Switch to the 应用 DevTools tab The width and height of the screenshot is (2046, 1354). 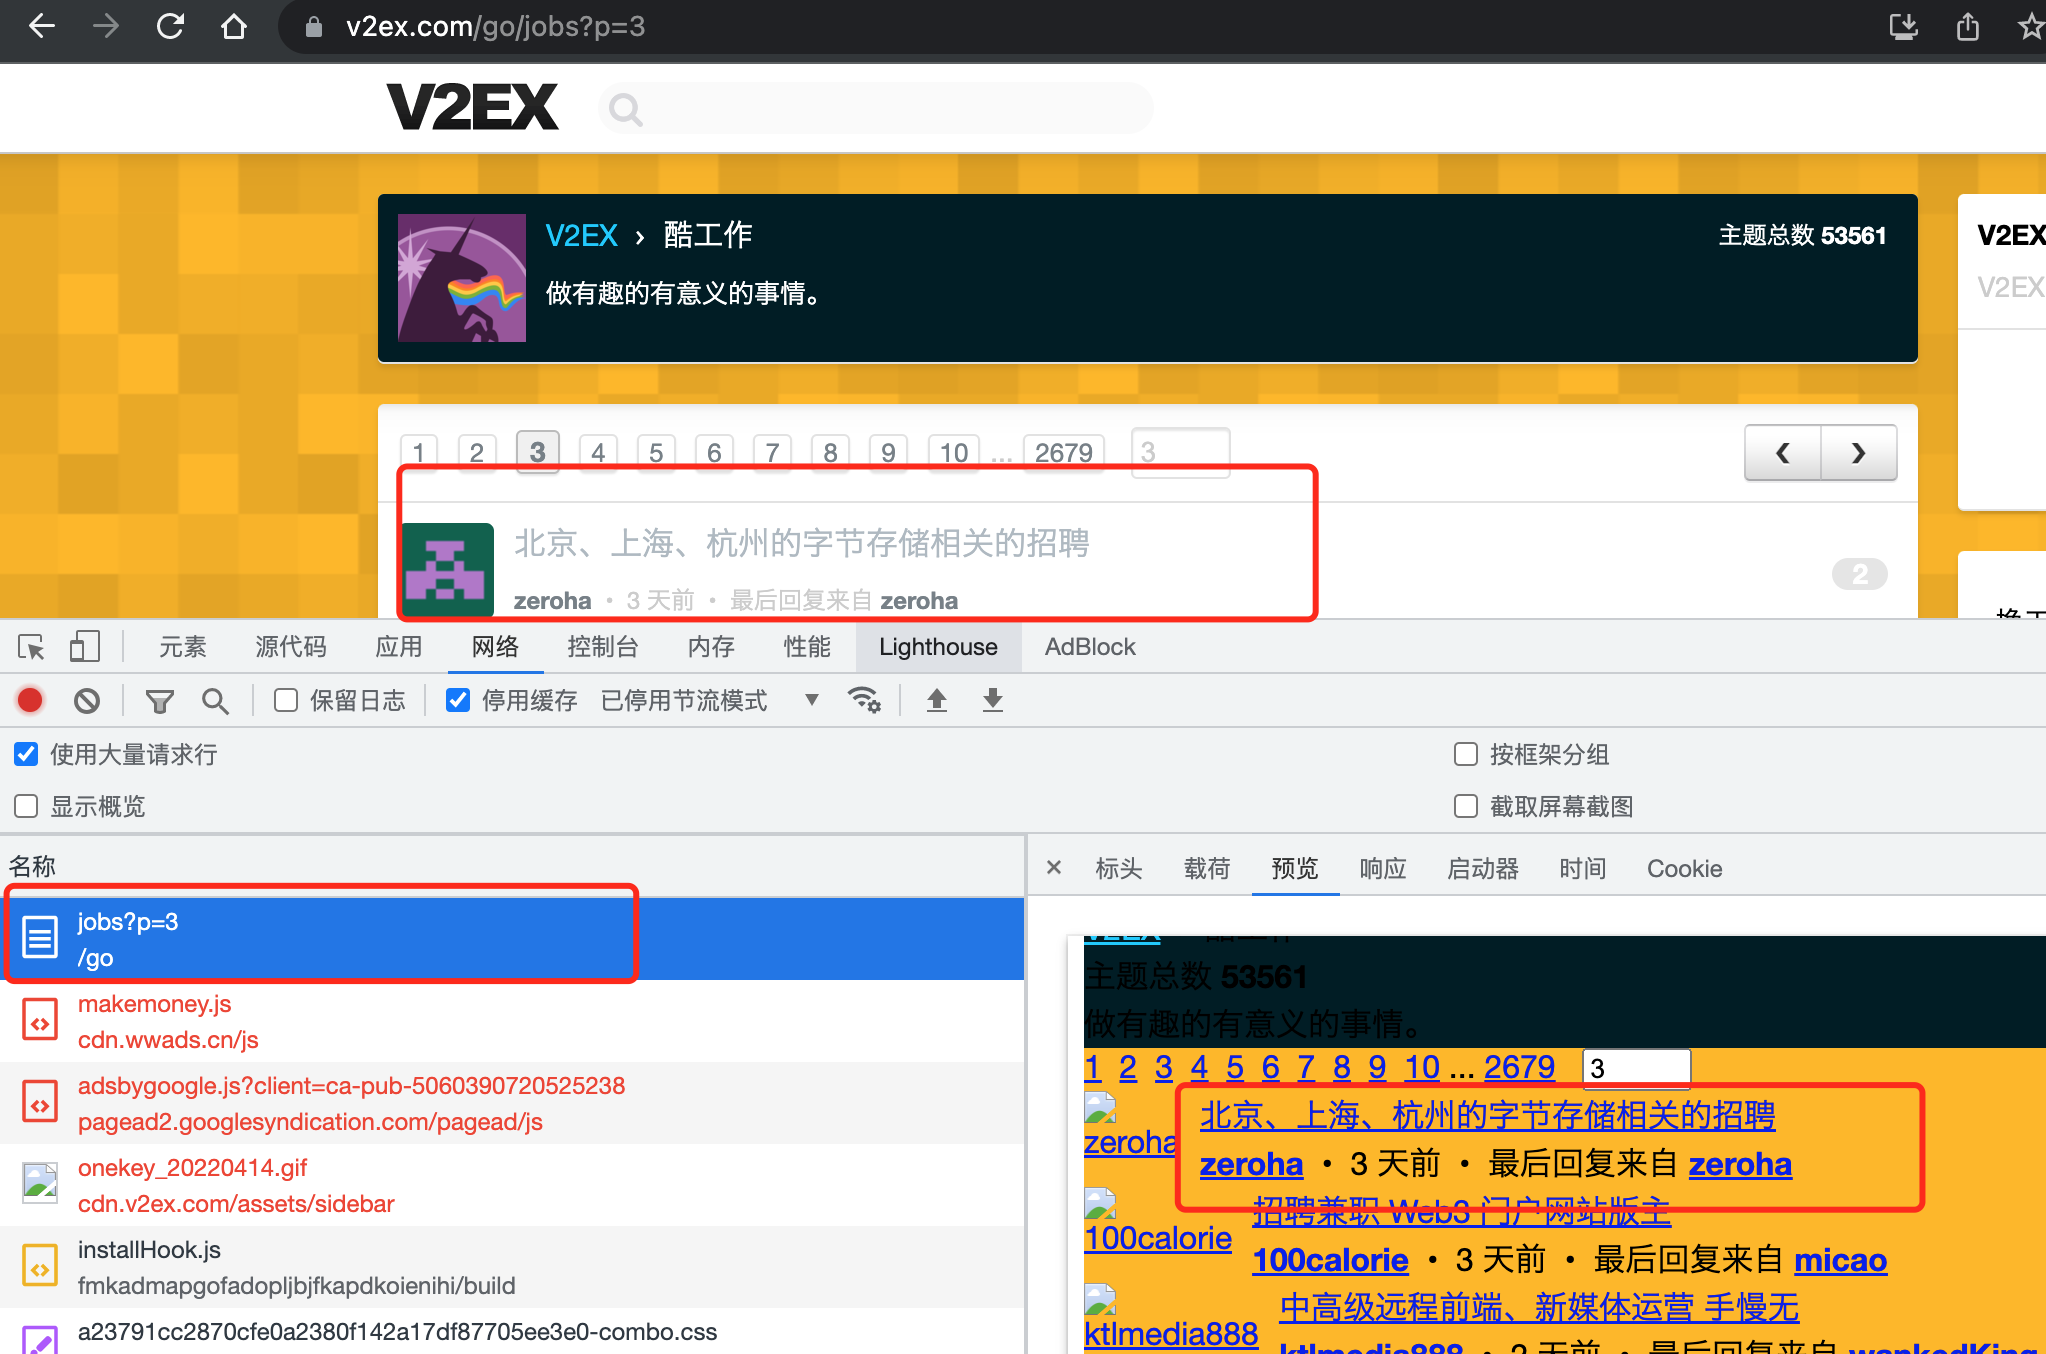tap(399, 647)
